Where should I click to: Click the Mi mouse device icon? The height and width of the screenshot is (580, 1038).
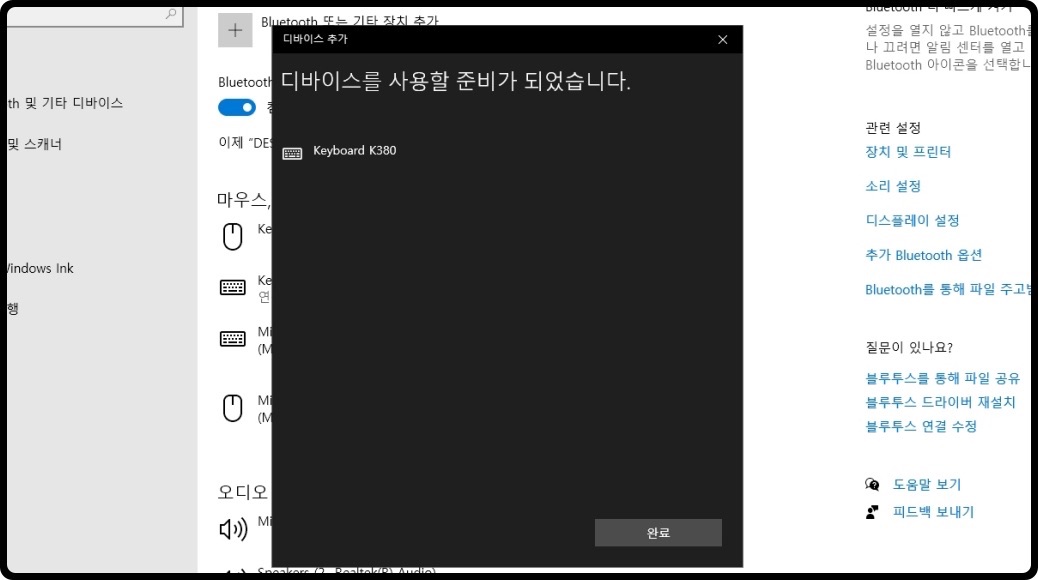[234, 408]
